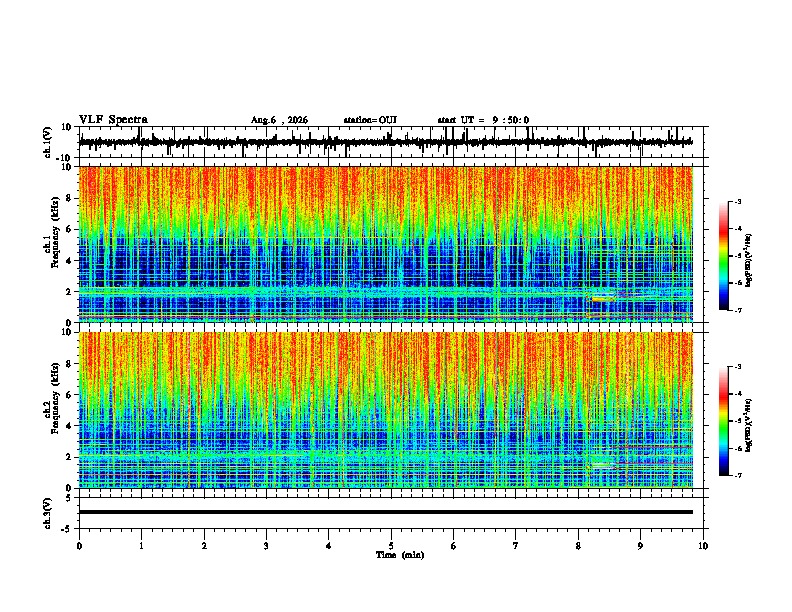
Task: Click the ch.1 voltage waveform trace
Action: pos(385,142)
